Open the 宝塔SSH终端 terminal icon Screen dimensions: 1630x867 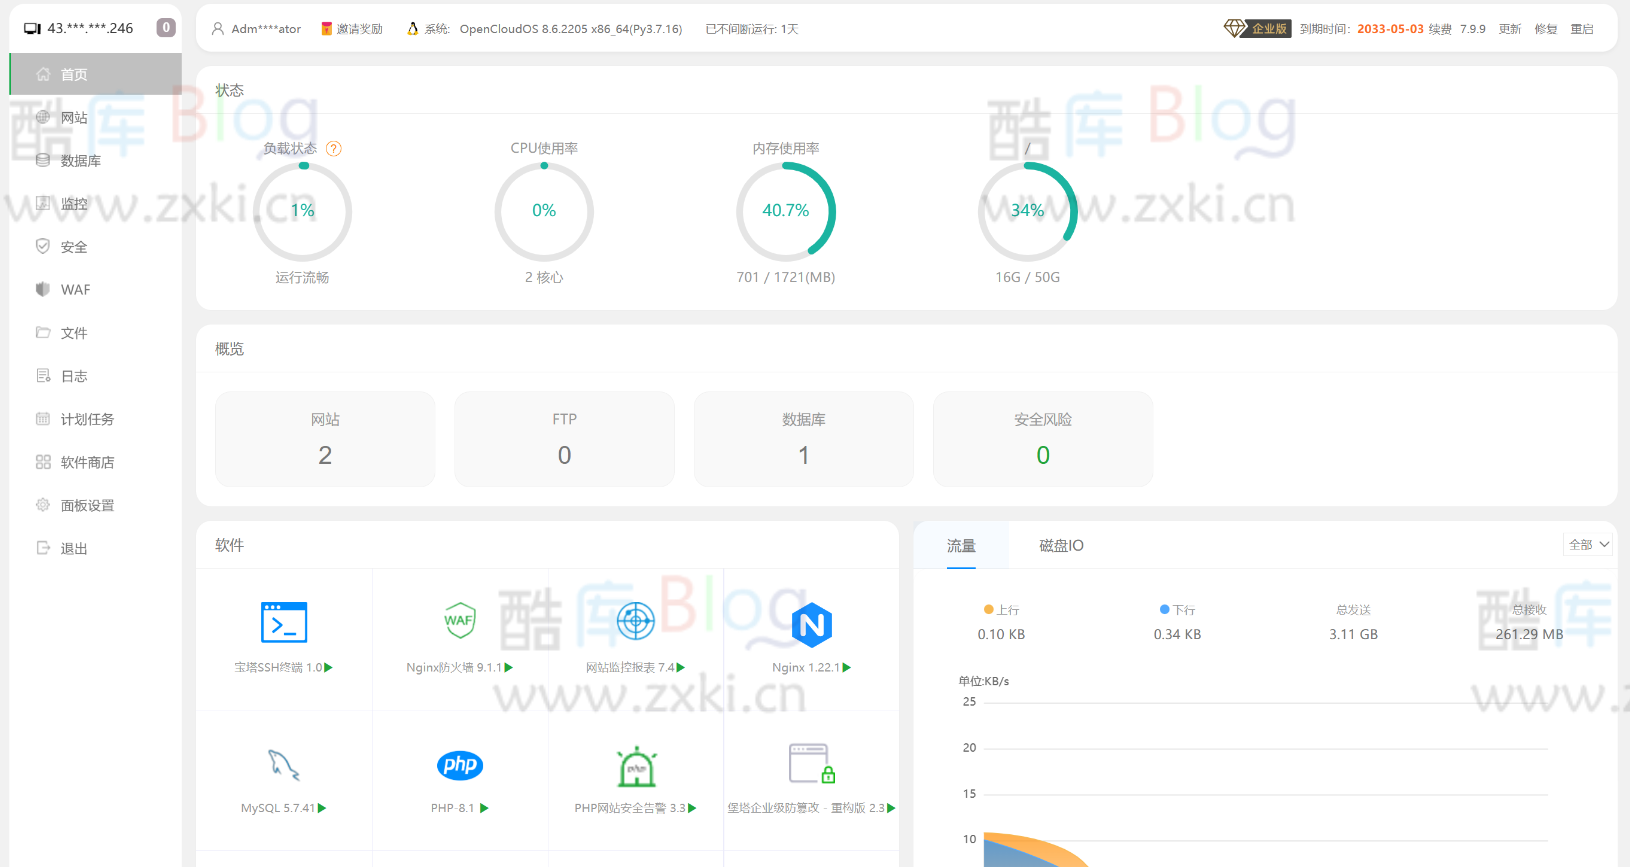[x=284, y=622]
